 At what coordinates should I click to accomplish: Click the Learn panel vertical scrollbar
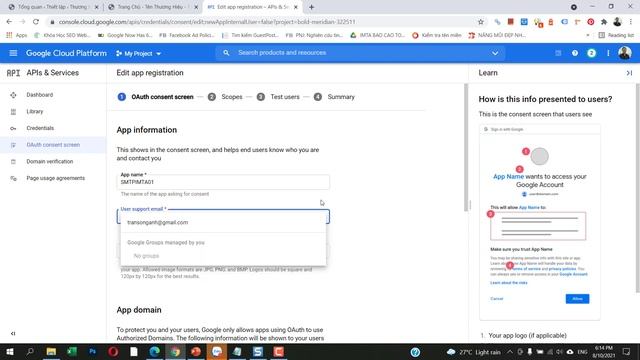pyautogui.click(x=638, y=188)
